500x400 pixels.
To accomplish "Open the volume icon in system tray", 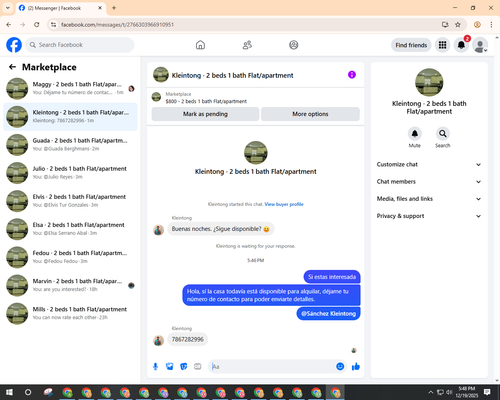I will 449,392.
